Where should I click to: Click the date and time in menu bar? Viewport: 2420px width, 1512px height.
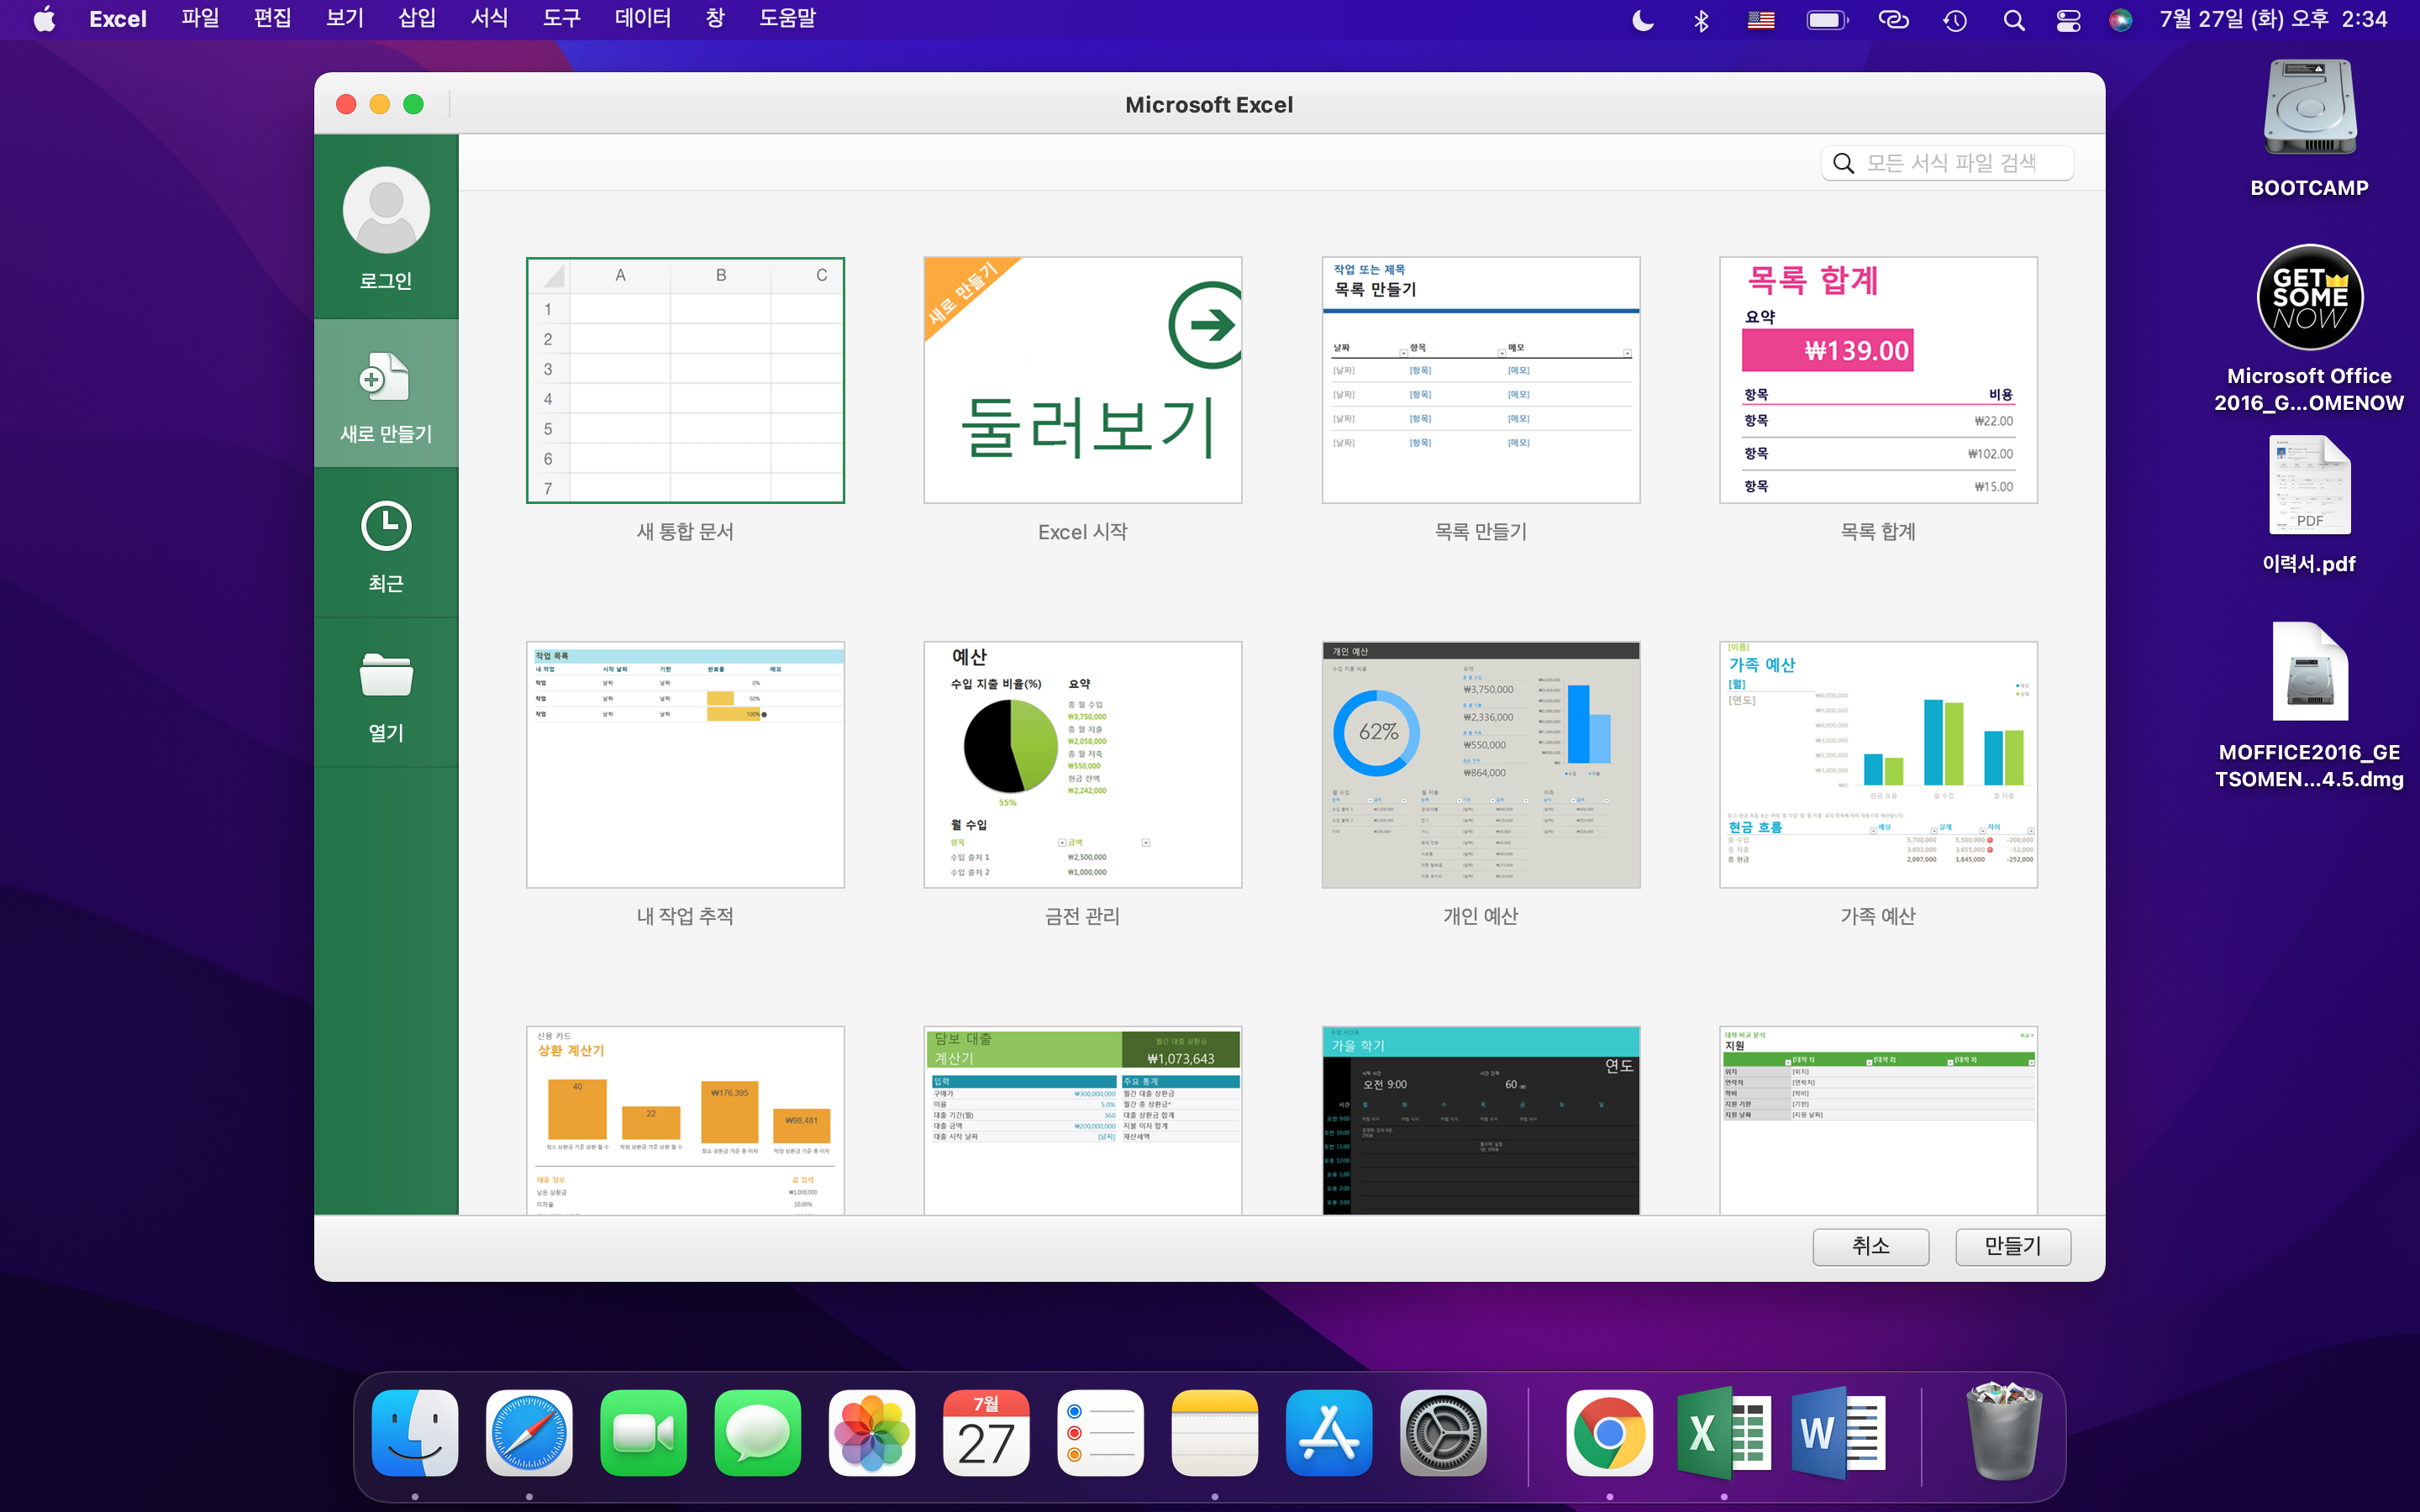2273,19
